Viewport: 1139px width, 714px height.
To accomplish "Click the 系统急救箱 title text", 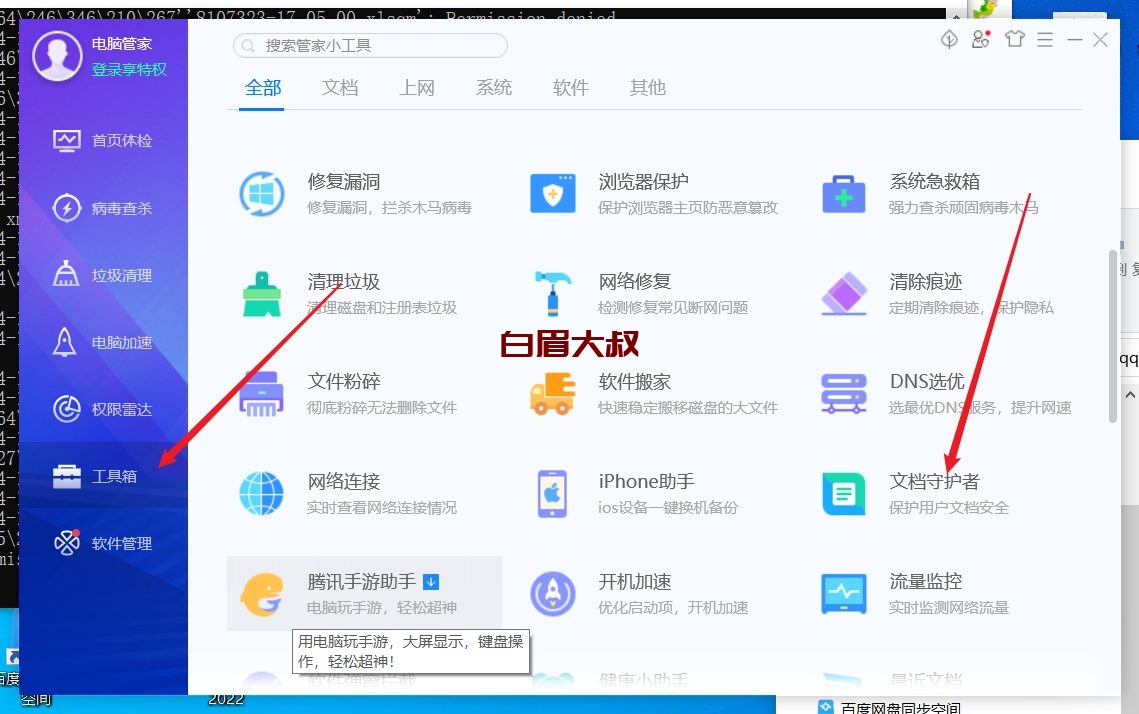I will point(935,182).
